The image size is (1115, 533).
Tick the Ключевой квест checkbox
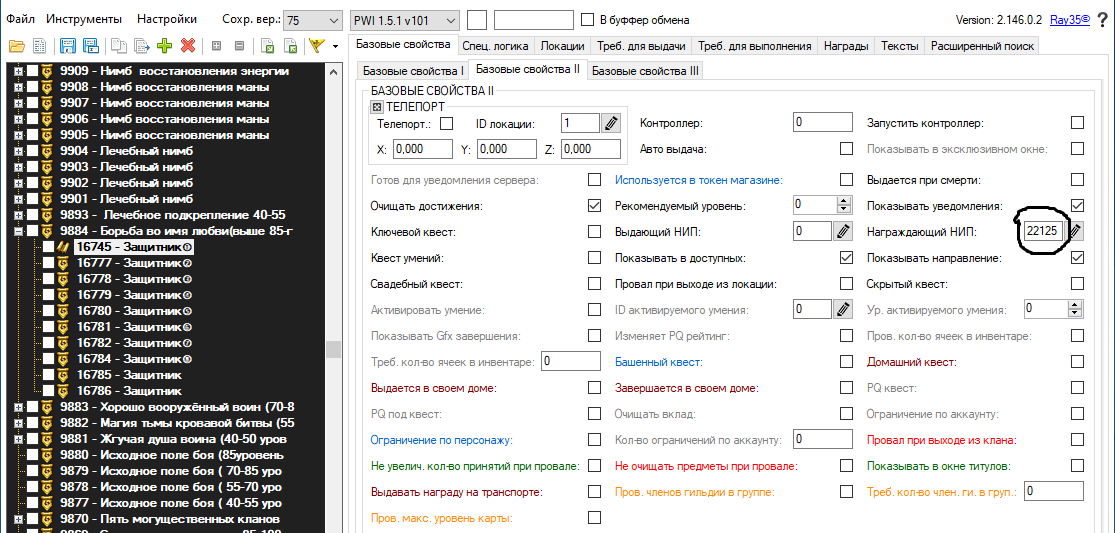pyautogui.click(x=594, y=231)
